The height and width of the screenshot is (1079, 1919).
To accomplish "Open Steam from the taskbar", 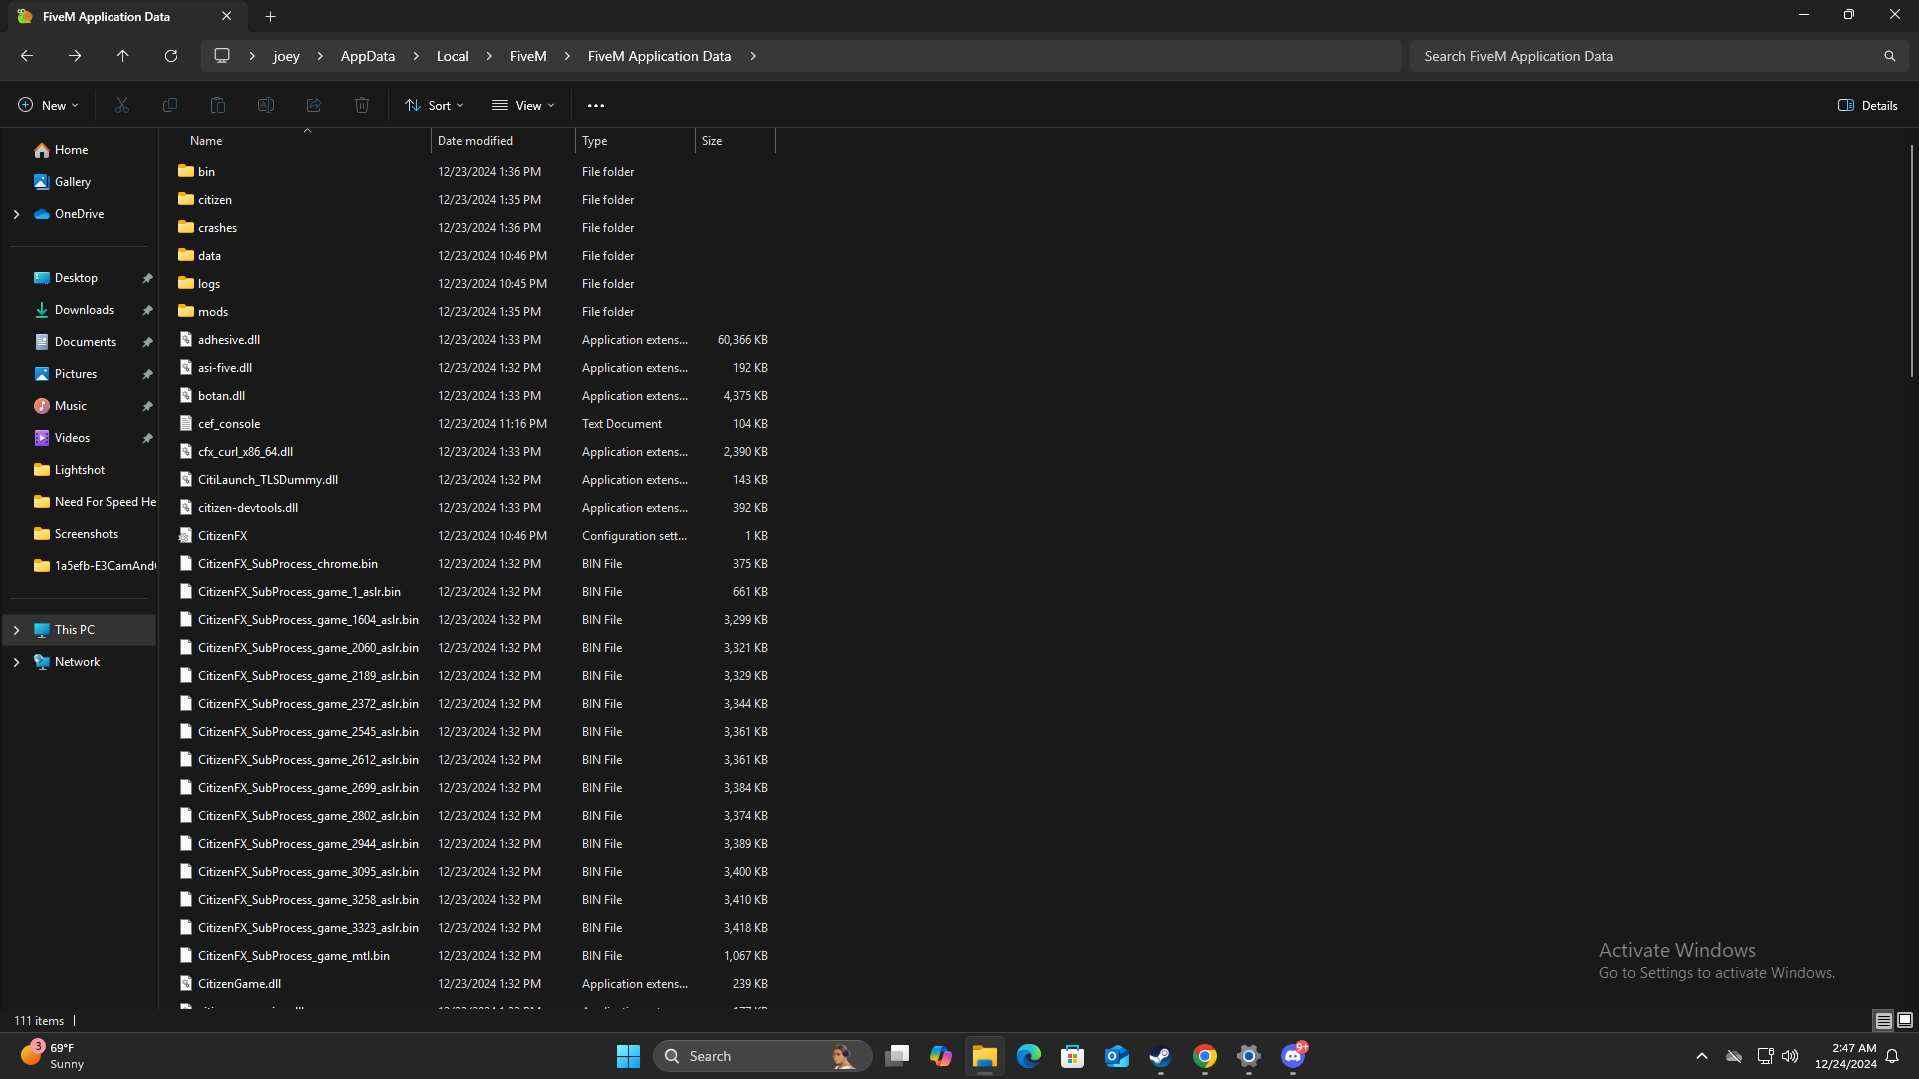I will tap(1161, 1056).
